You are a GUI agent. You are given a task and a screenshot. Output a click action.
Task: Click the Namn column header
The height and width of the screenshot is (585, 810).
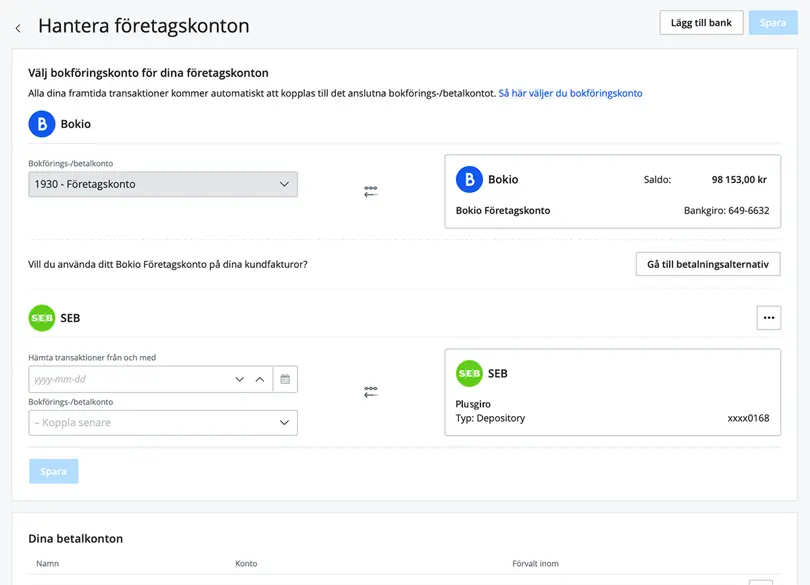click(x=48, y=563)
